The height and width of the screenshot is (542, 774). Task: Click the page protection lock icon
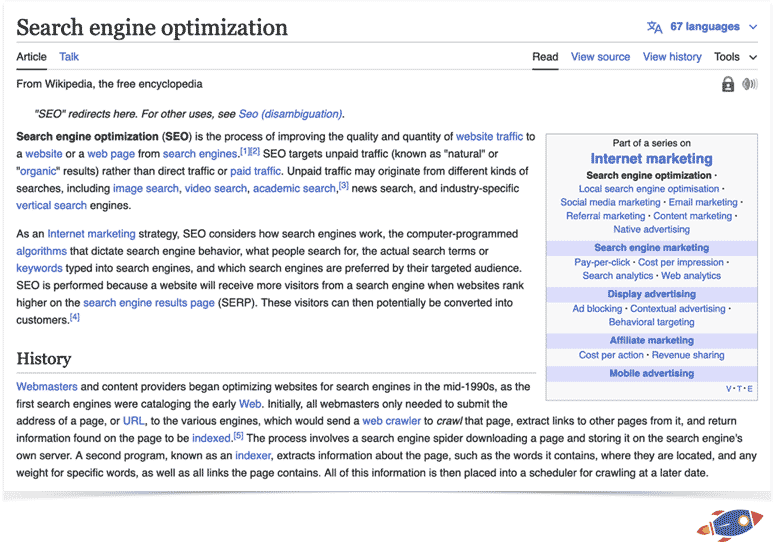coord(728,84)
